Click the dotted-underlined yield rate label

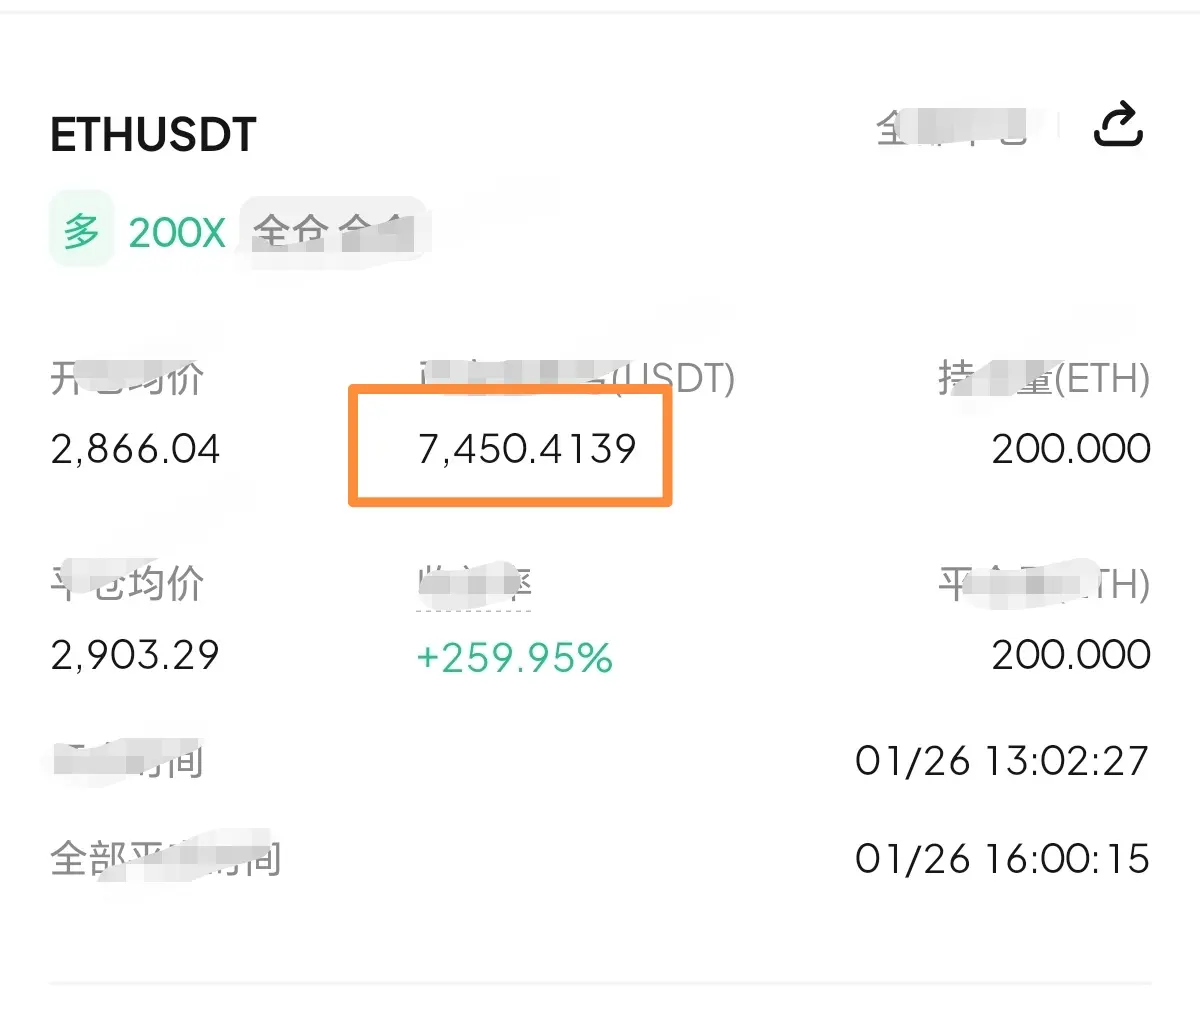click(x=475, y=584)
